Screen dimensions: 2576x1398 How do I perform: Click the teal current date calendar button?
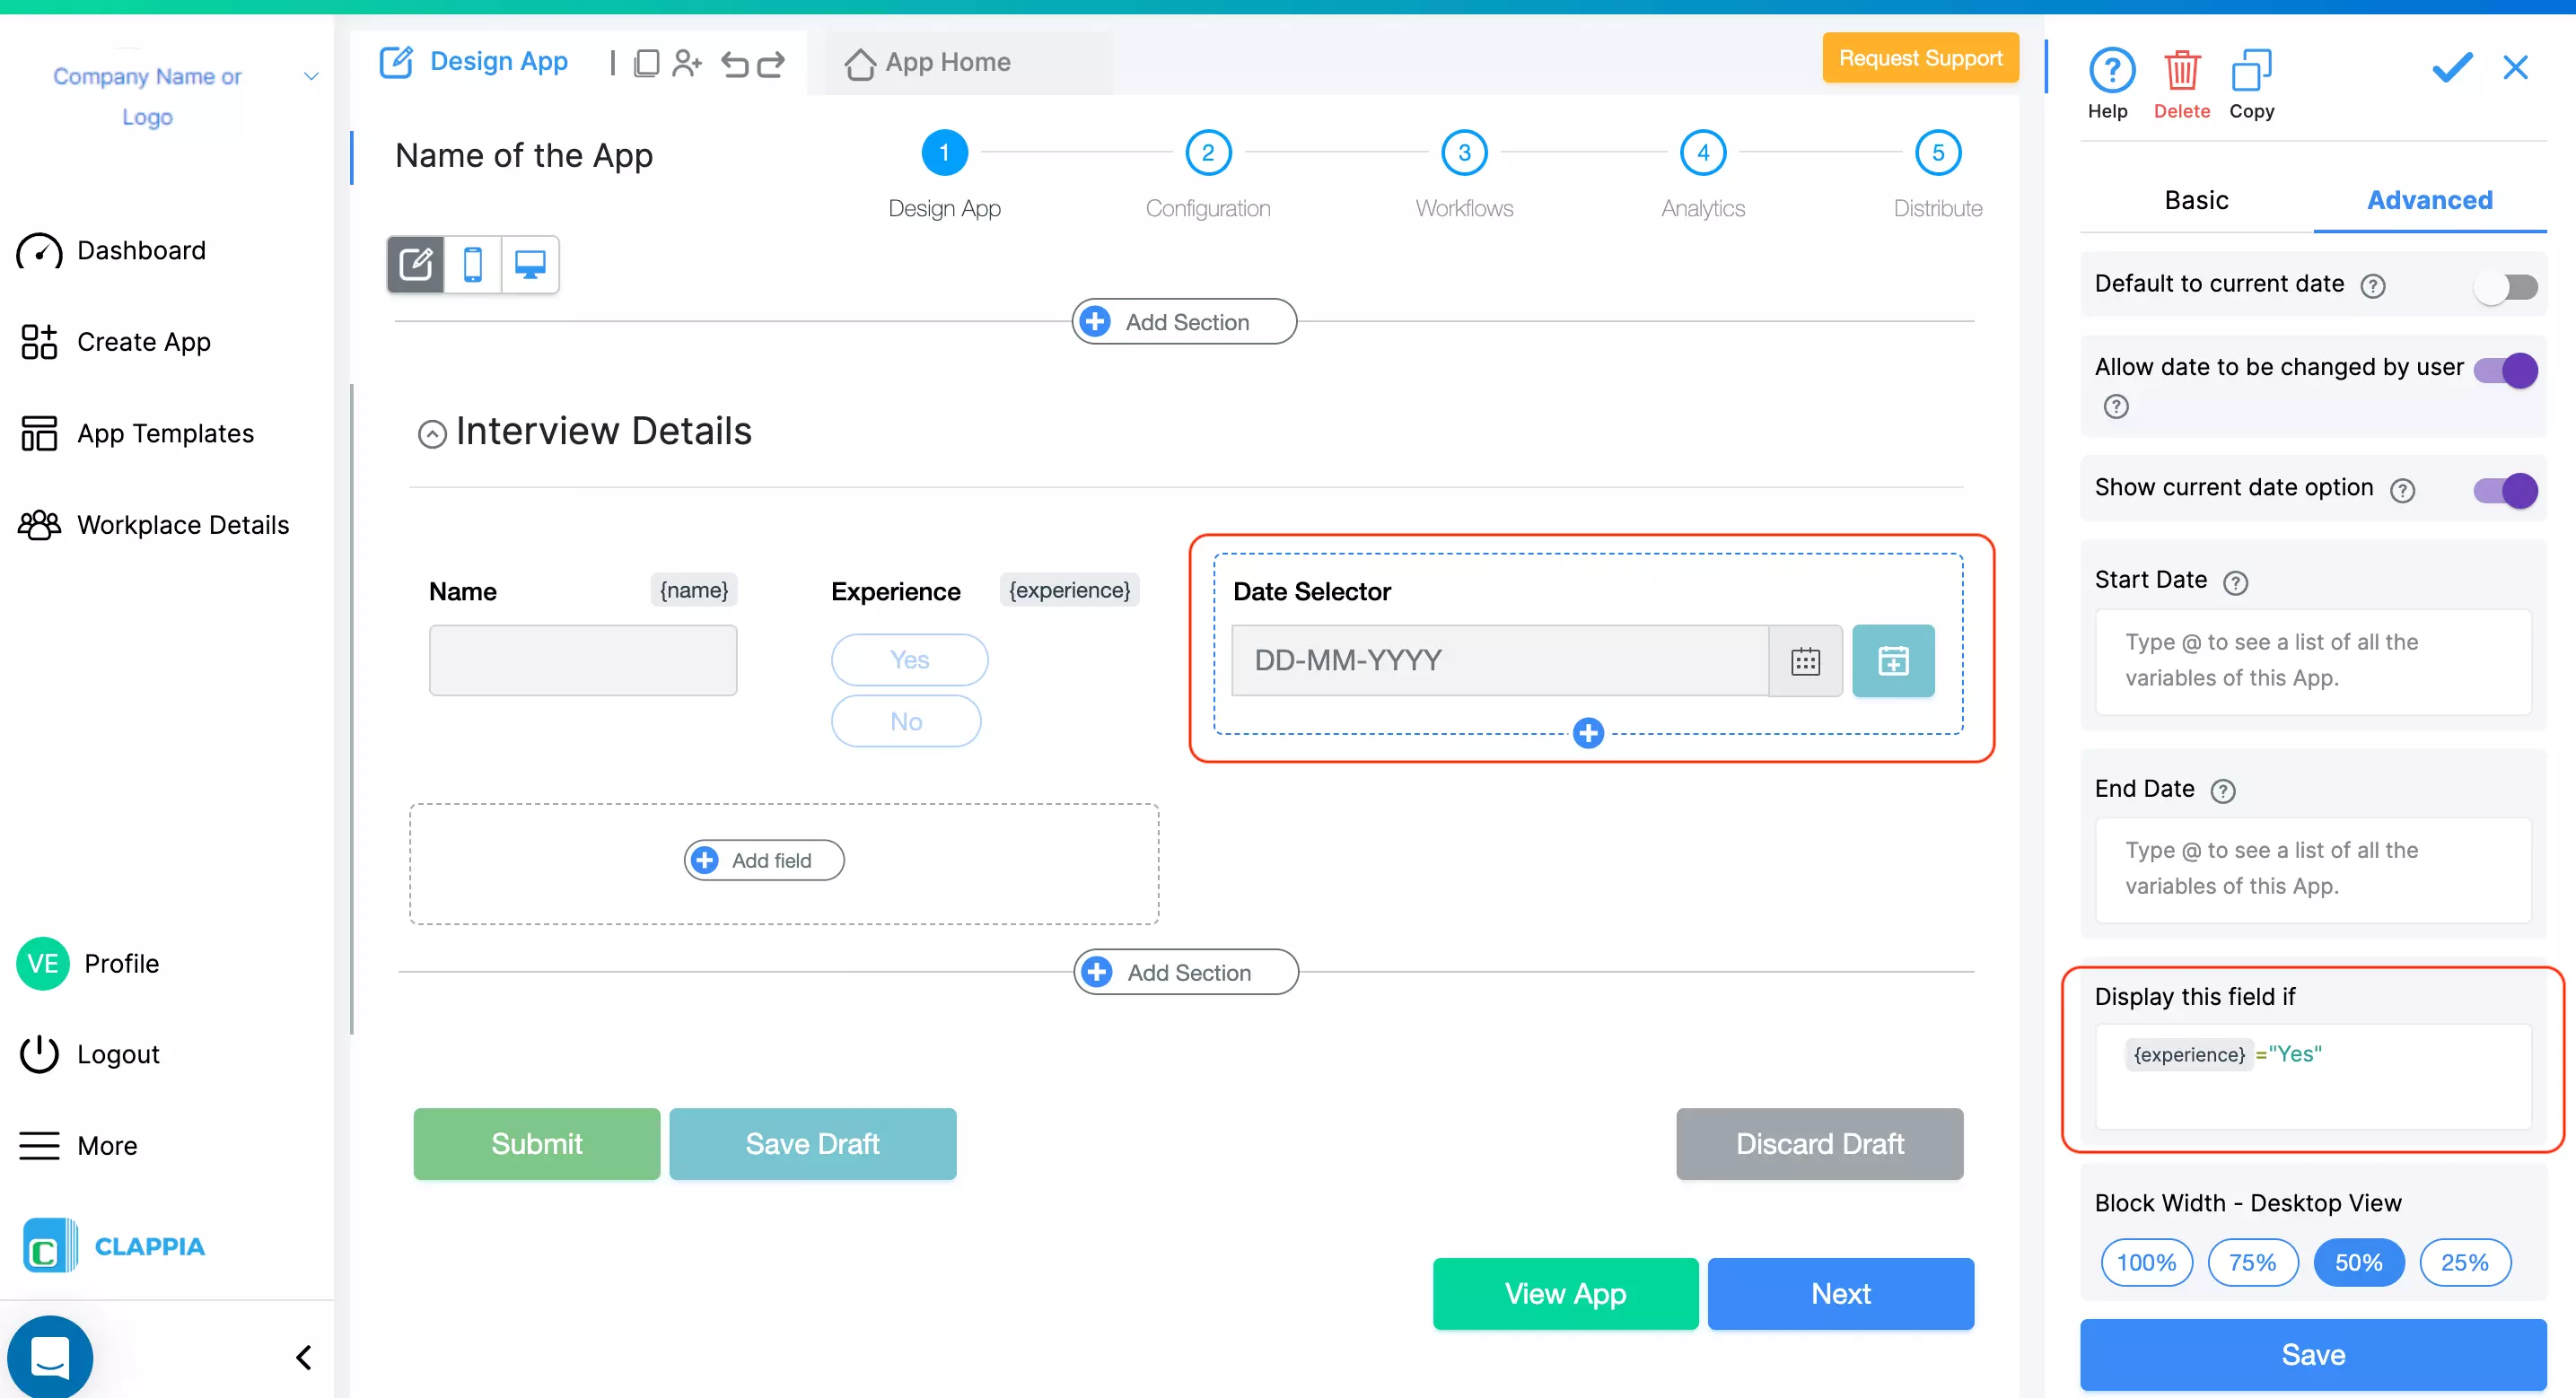[1892, 660]
